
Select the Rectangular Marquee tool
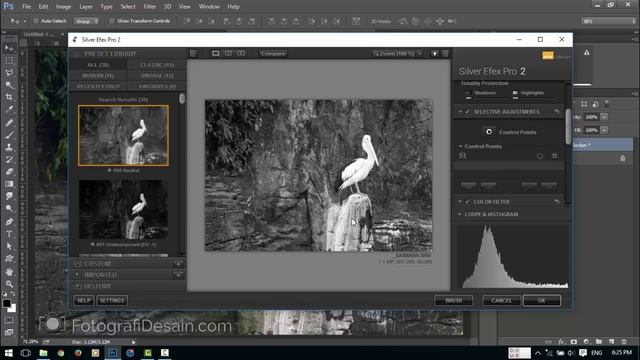[x=9, y=60]
